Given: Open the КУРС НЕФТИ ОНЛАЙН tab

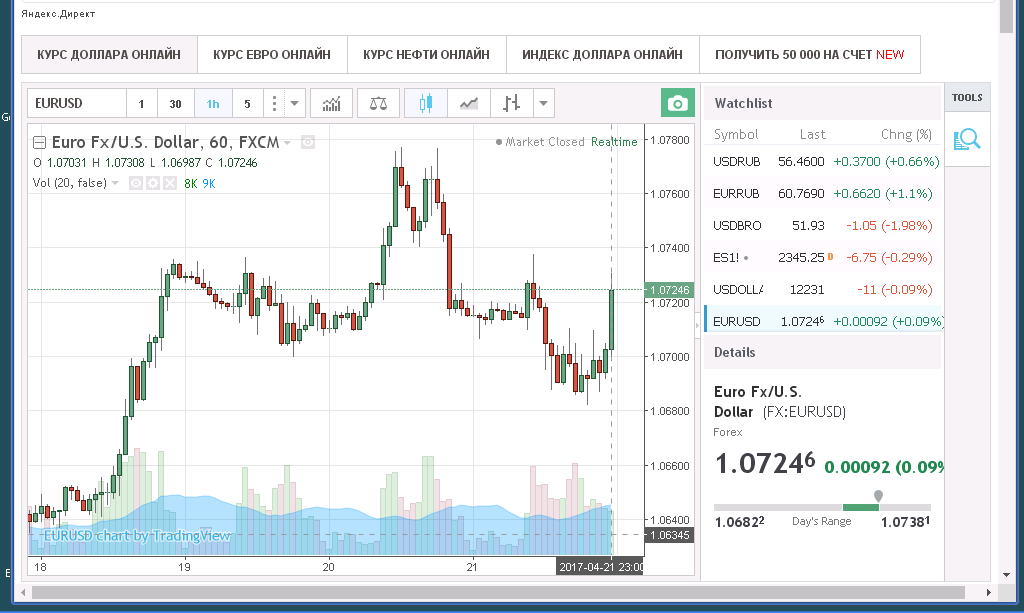Looking at the screenshot, I should [426, 55].
